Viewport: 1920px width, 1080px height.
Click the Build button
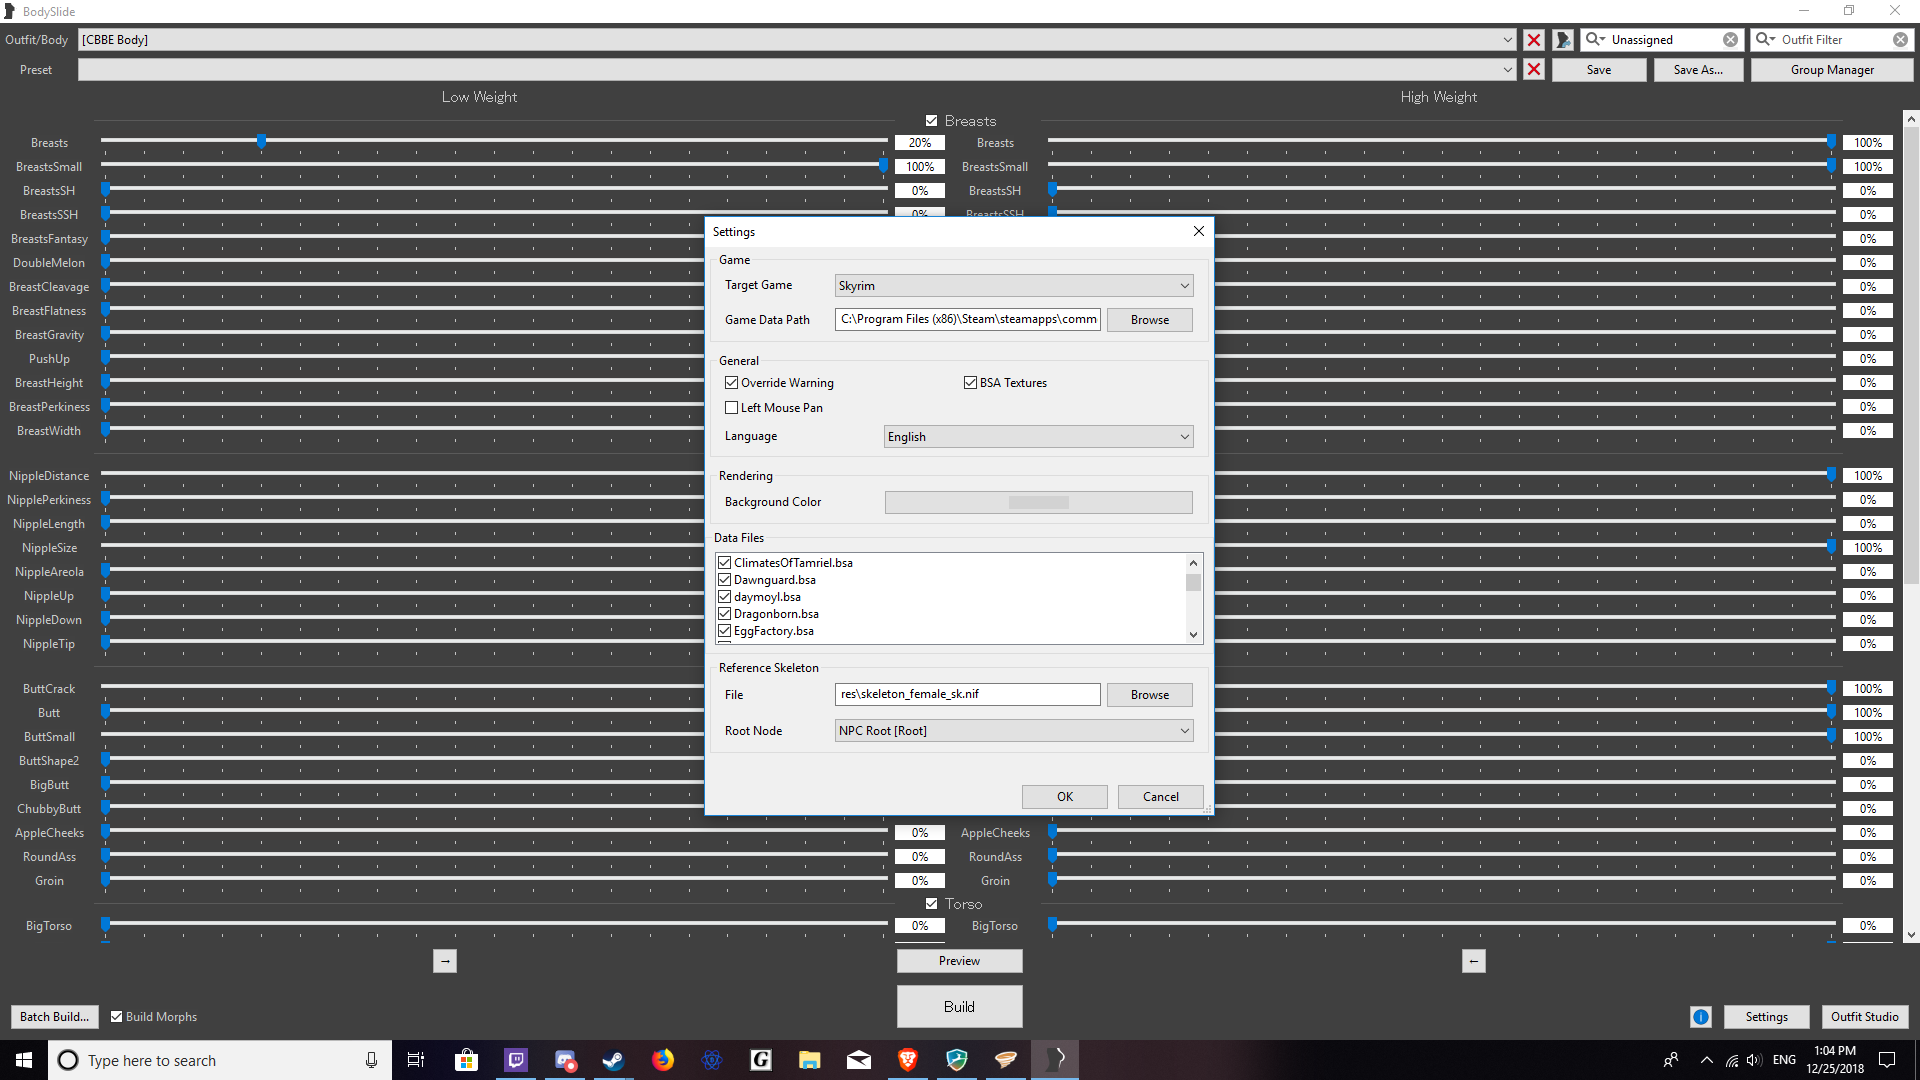(959, 1007)
